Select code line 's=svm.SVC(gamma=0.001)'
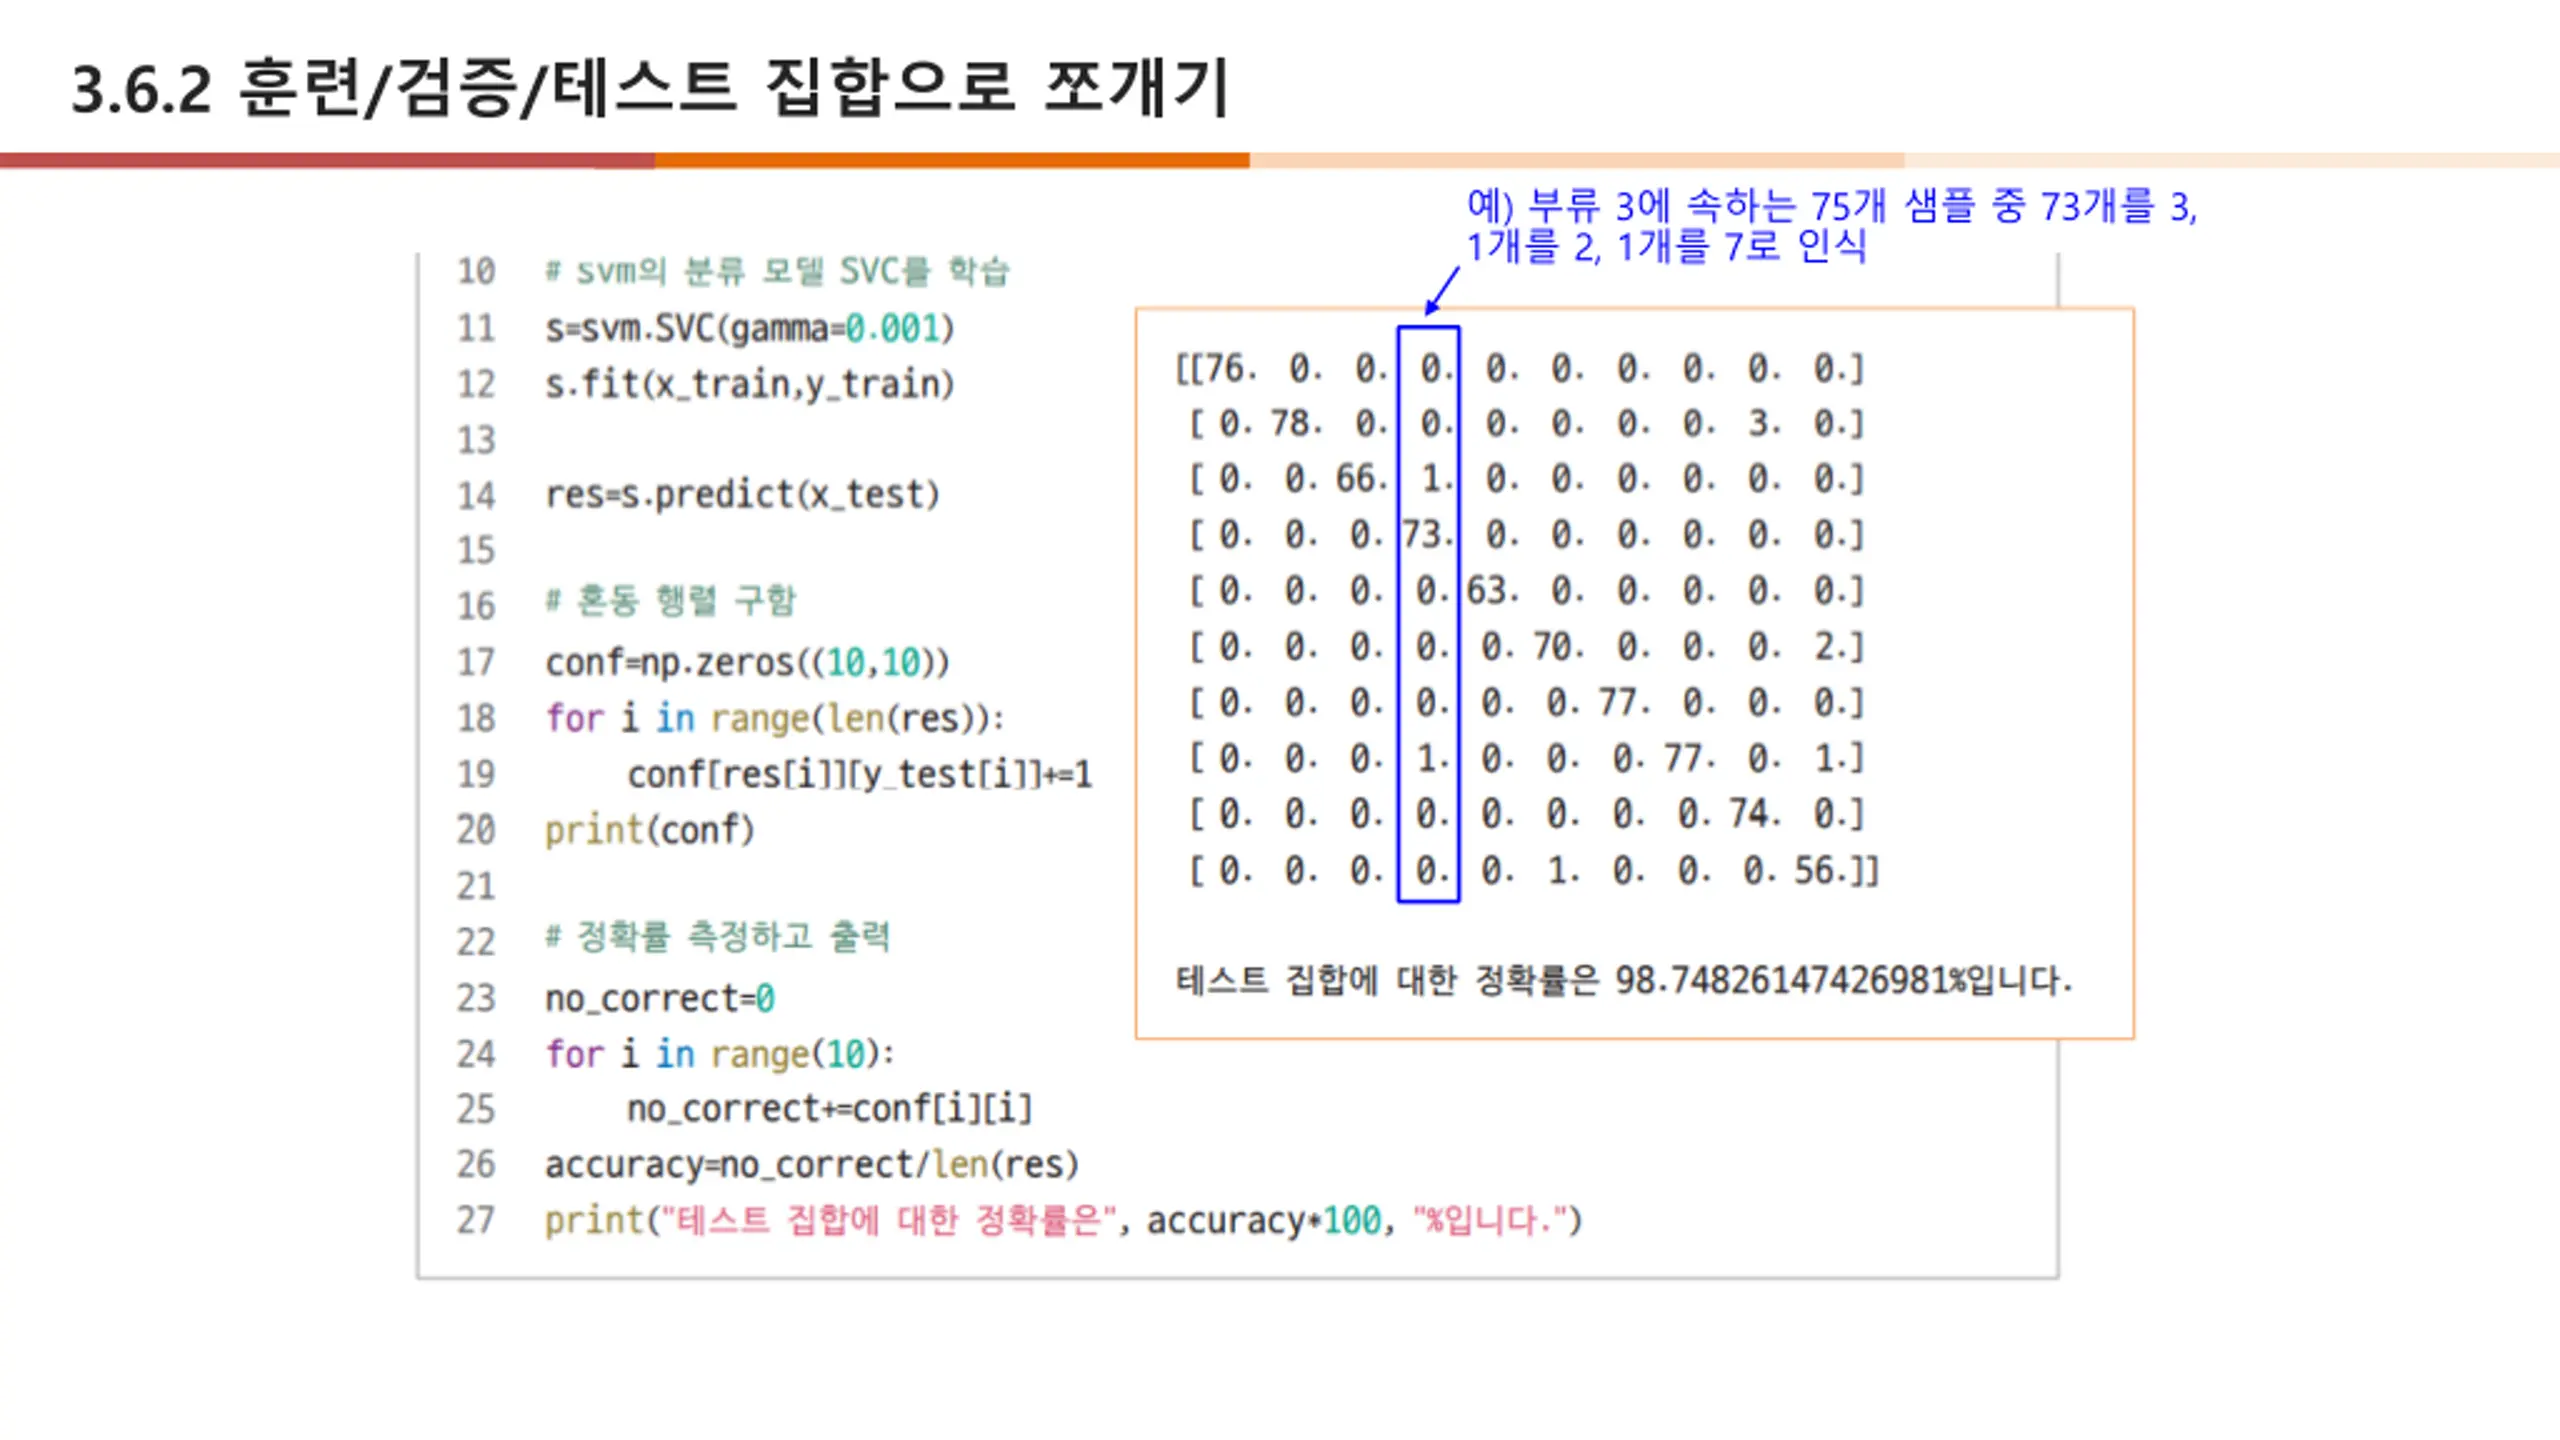Image resolution: width=2560 pixels, height=1440 pixels. click(x=750, y=328)
